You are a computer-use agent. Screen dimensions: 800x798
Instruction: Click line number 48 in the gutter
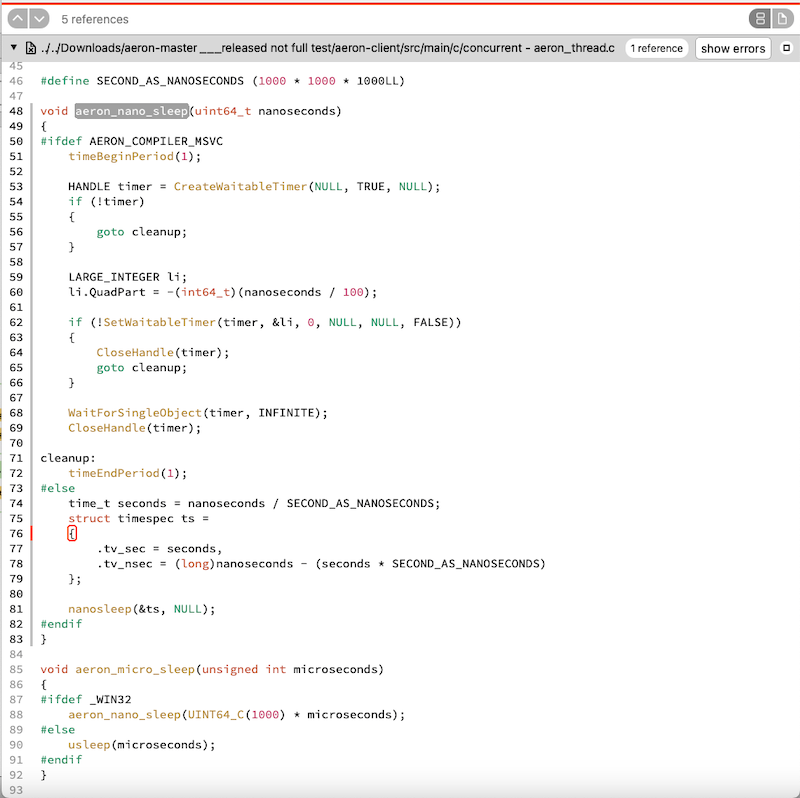[x=16, y=111]
